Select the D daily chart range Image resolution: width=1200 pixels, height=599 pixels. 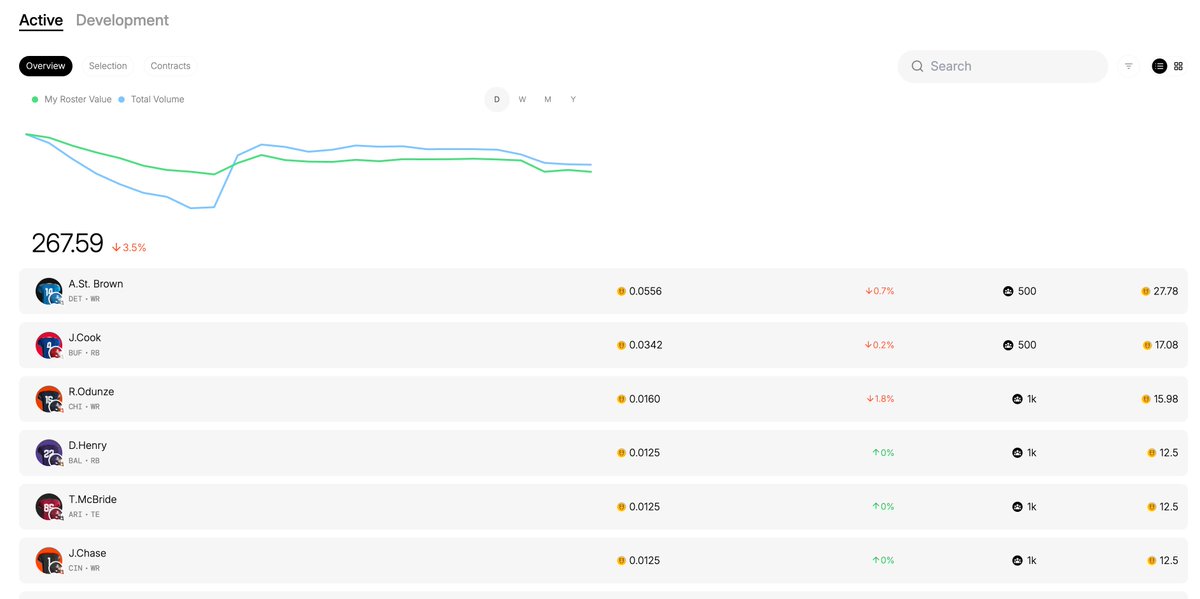497,100
